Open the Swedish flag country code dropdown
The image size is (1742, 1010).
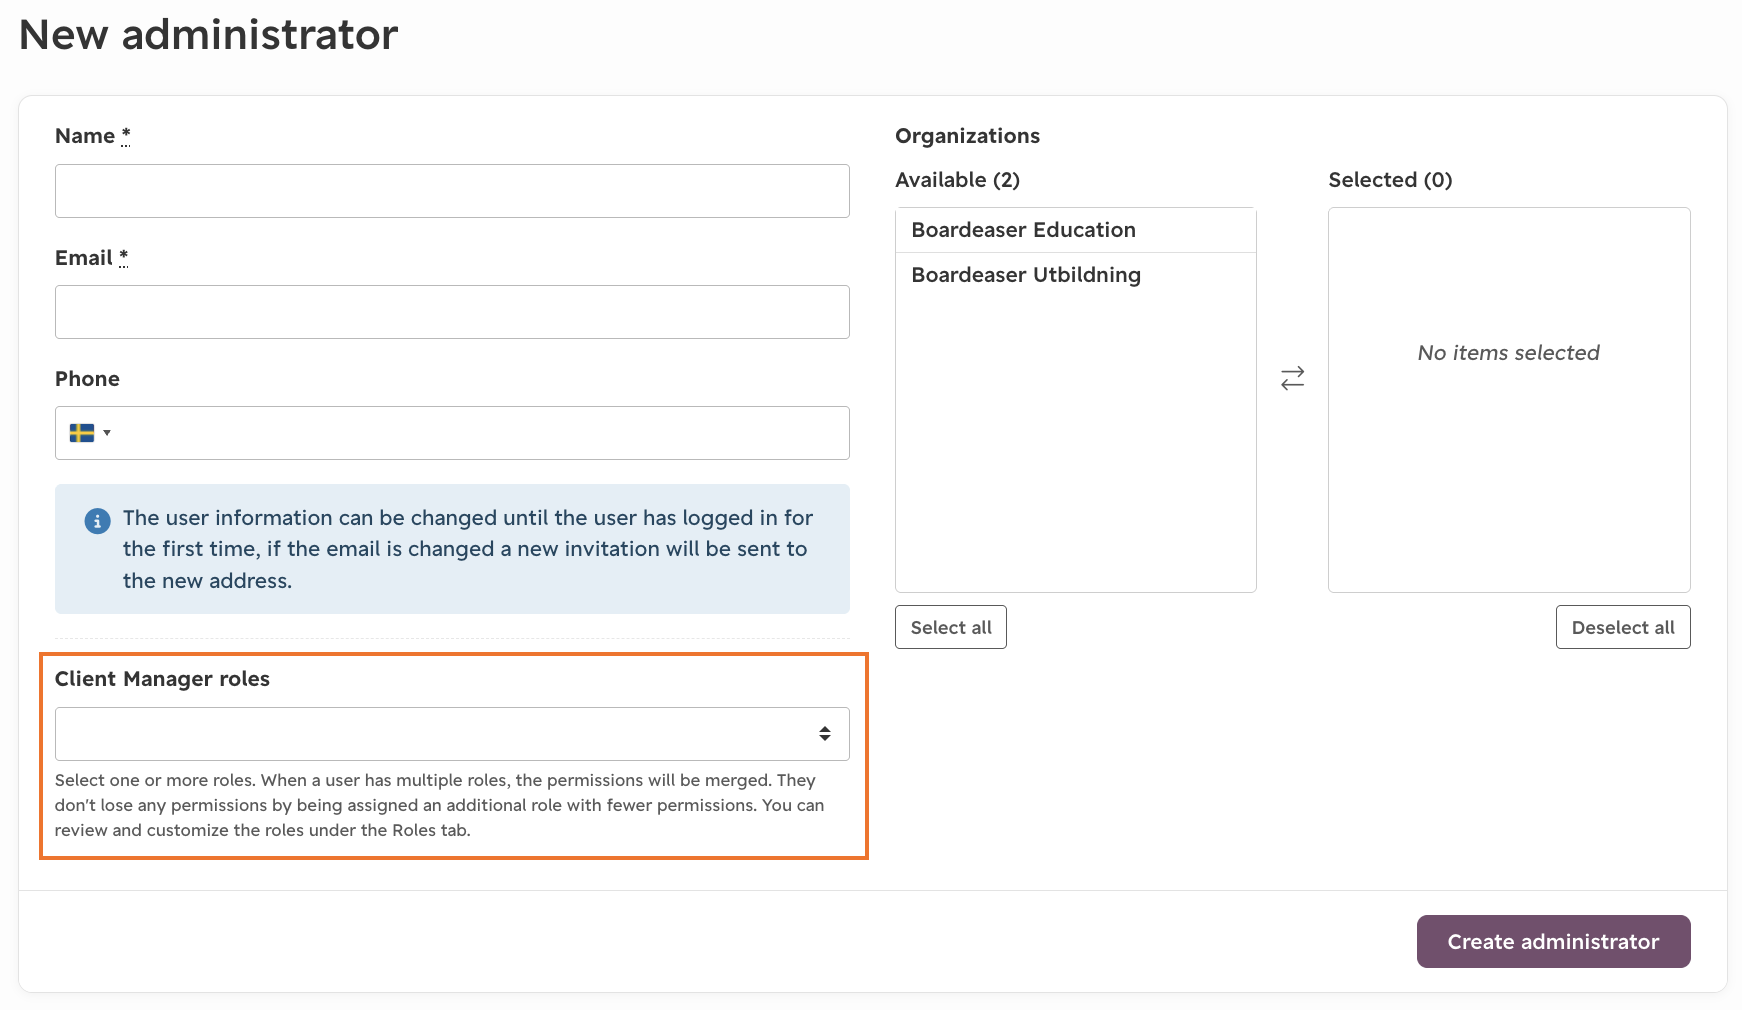pyautogui.click(x=90, y=433)
